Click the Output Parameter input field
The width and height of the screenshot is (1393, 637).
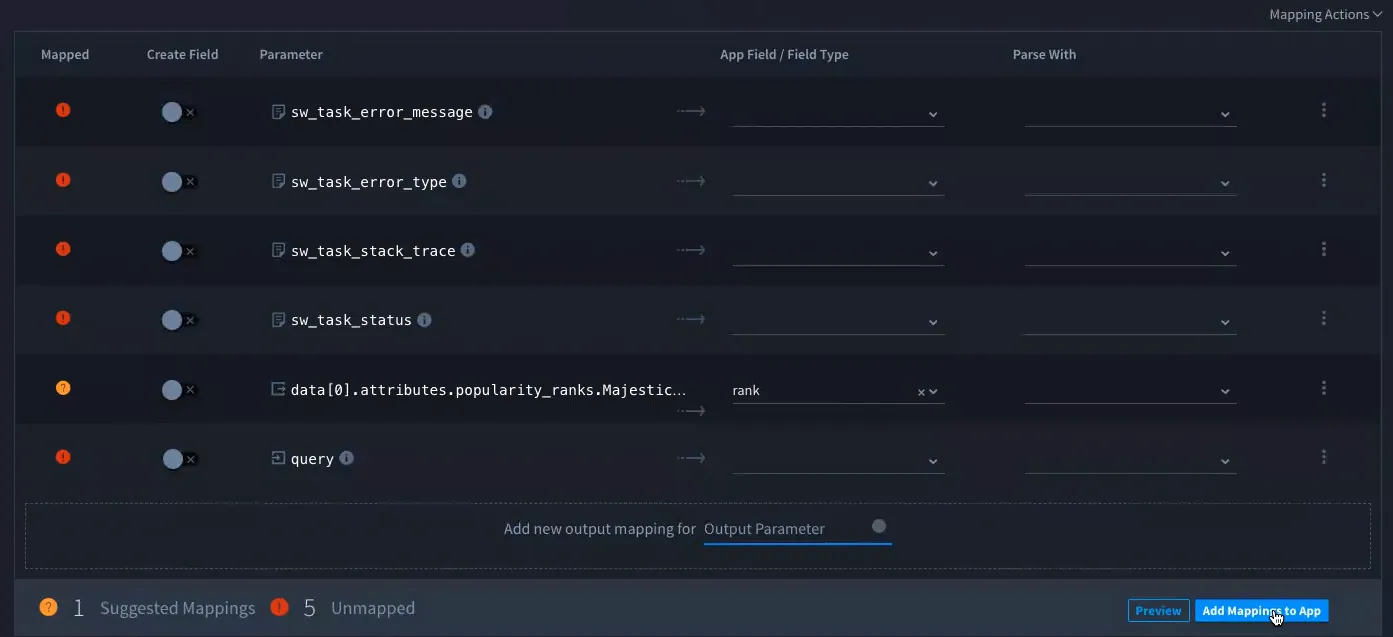coord(797,529)
